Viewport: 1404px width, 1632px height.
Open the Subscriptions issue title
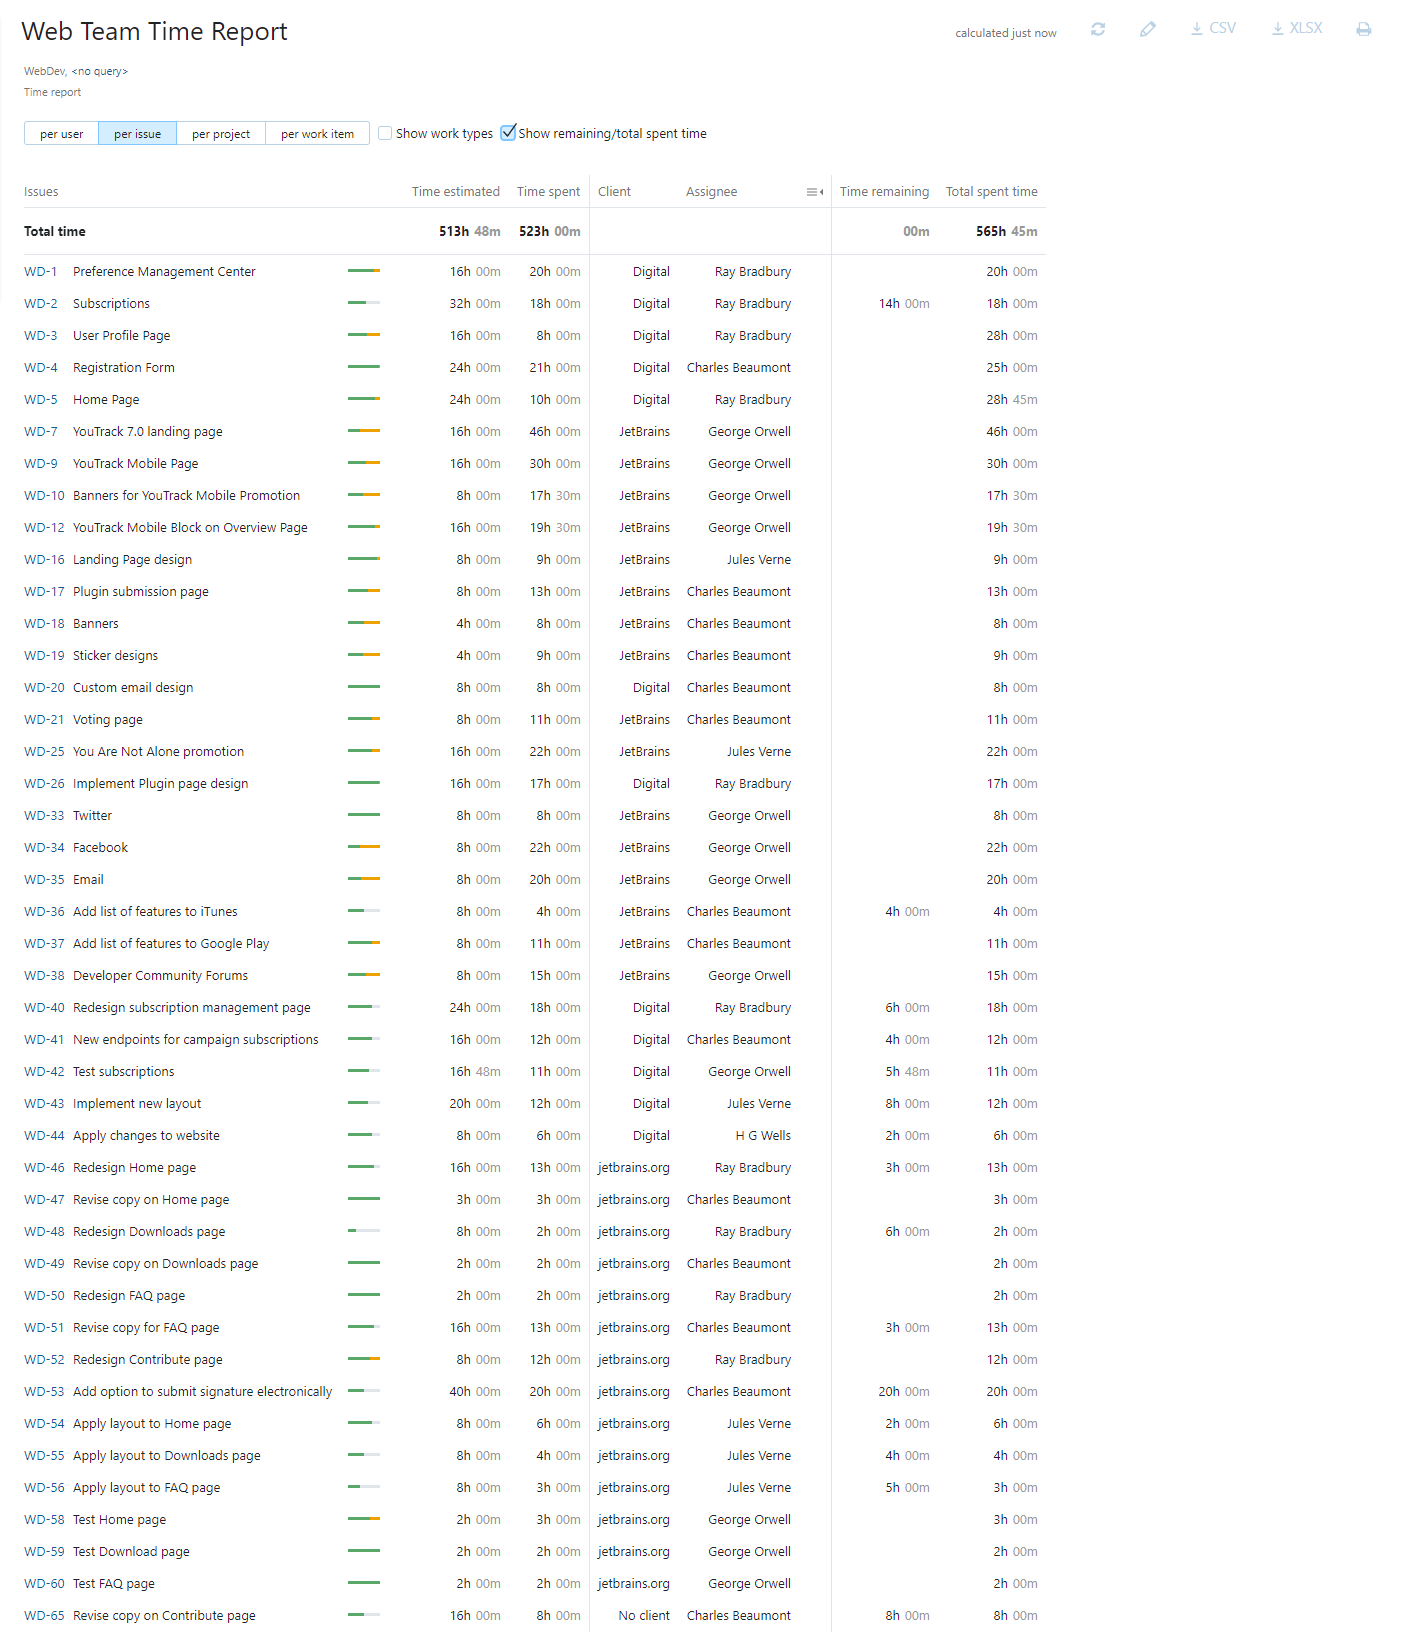coord(111,304)
